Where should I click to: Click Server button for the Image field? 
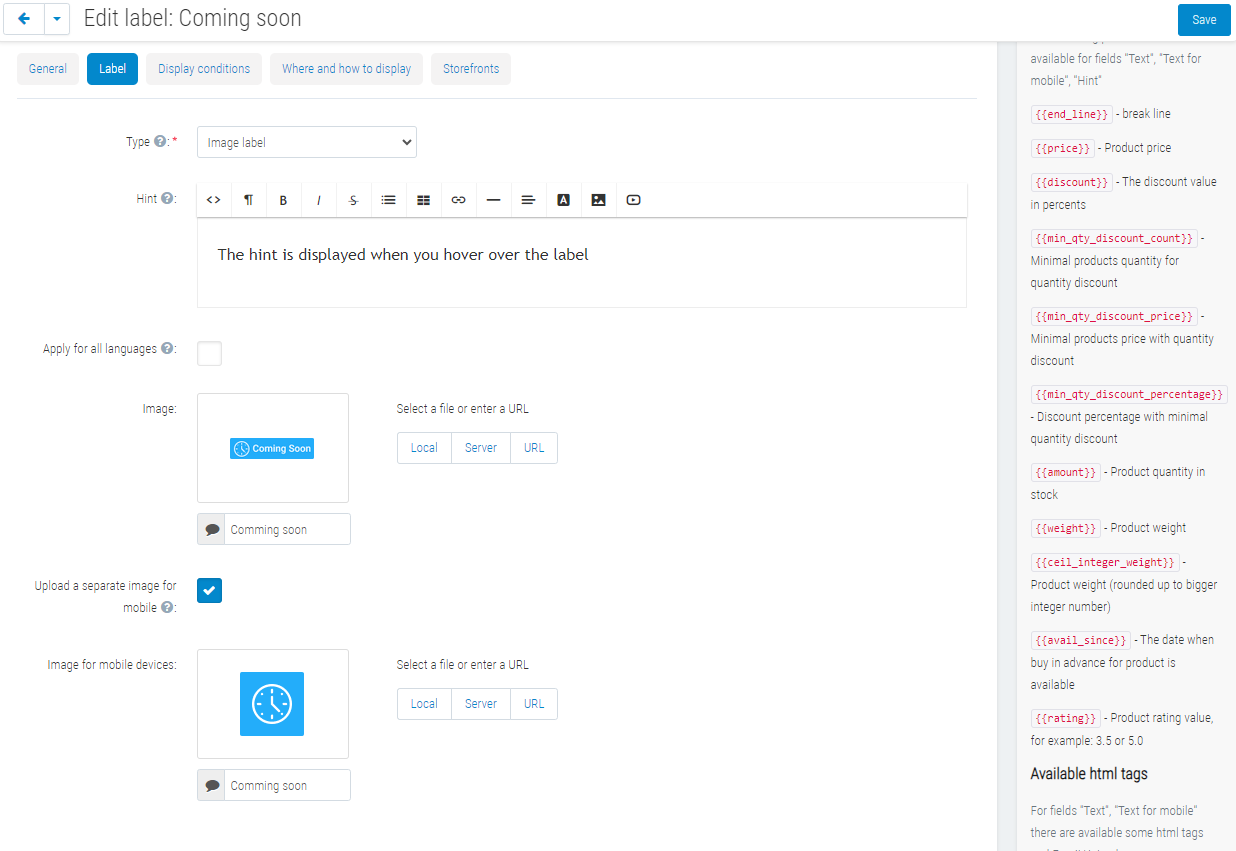point(481,448)
